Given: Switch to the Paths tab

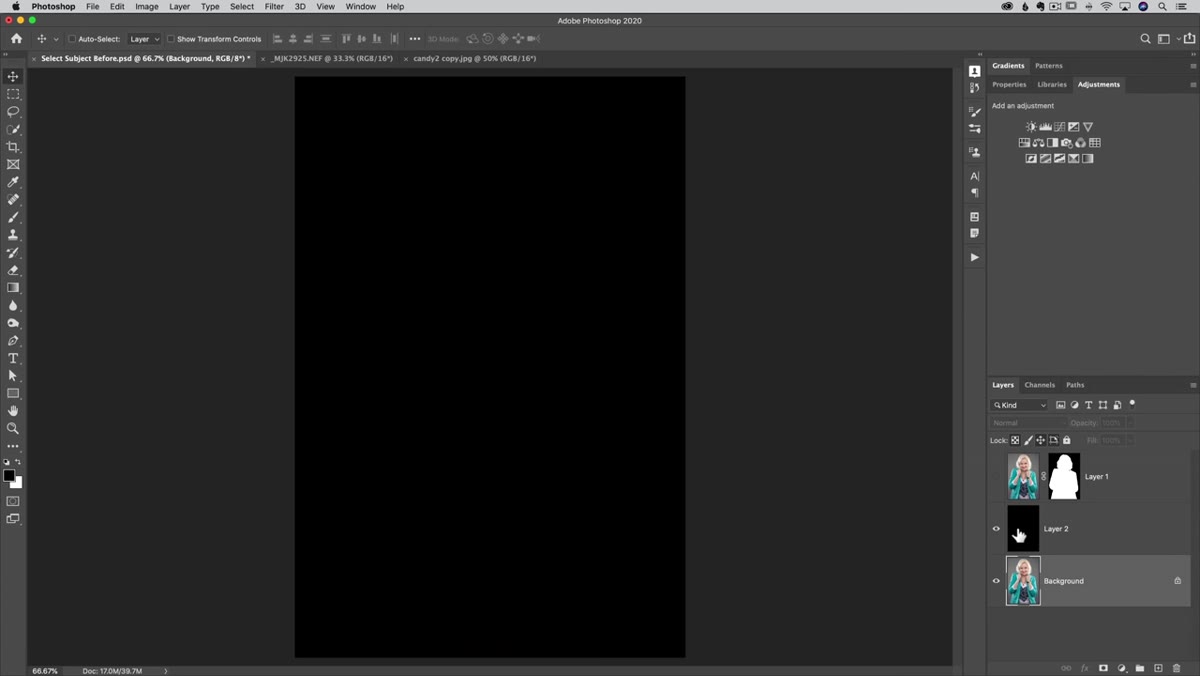Looking at the screenshot, I should [x=1075, y=385].
